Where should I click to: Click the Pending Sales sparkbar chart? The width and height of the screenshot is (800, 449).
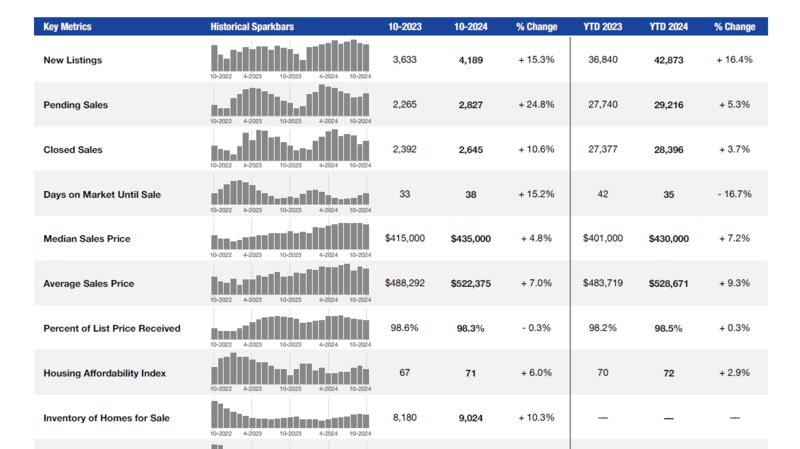[x=290, y=101]
